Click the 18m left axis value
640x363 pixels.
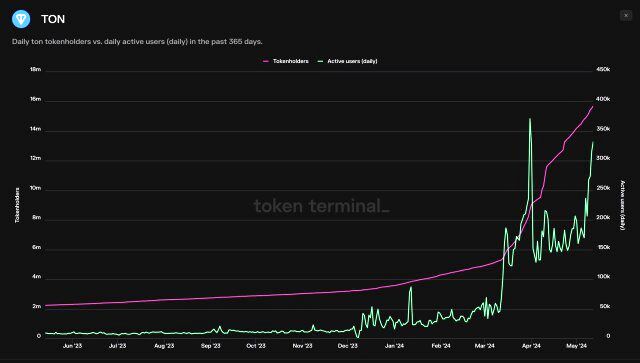36,69
